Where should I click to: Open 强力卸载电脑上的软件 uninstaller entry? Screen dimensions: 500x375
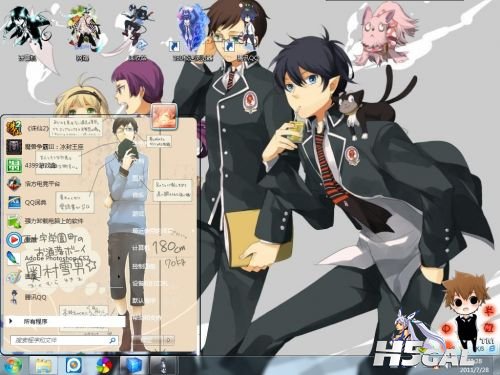coord(45,221)
